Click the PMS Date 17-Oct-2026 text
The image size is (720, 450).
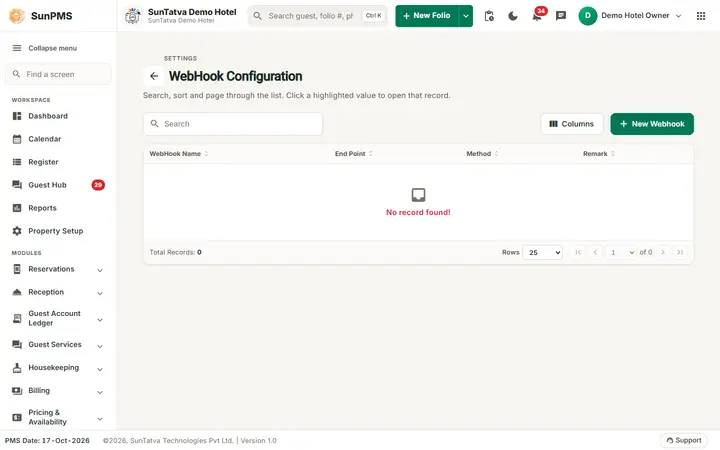point(47,440)
